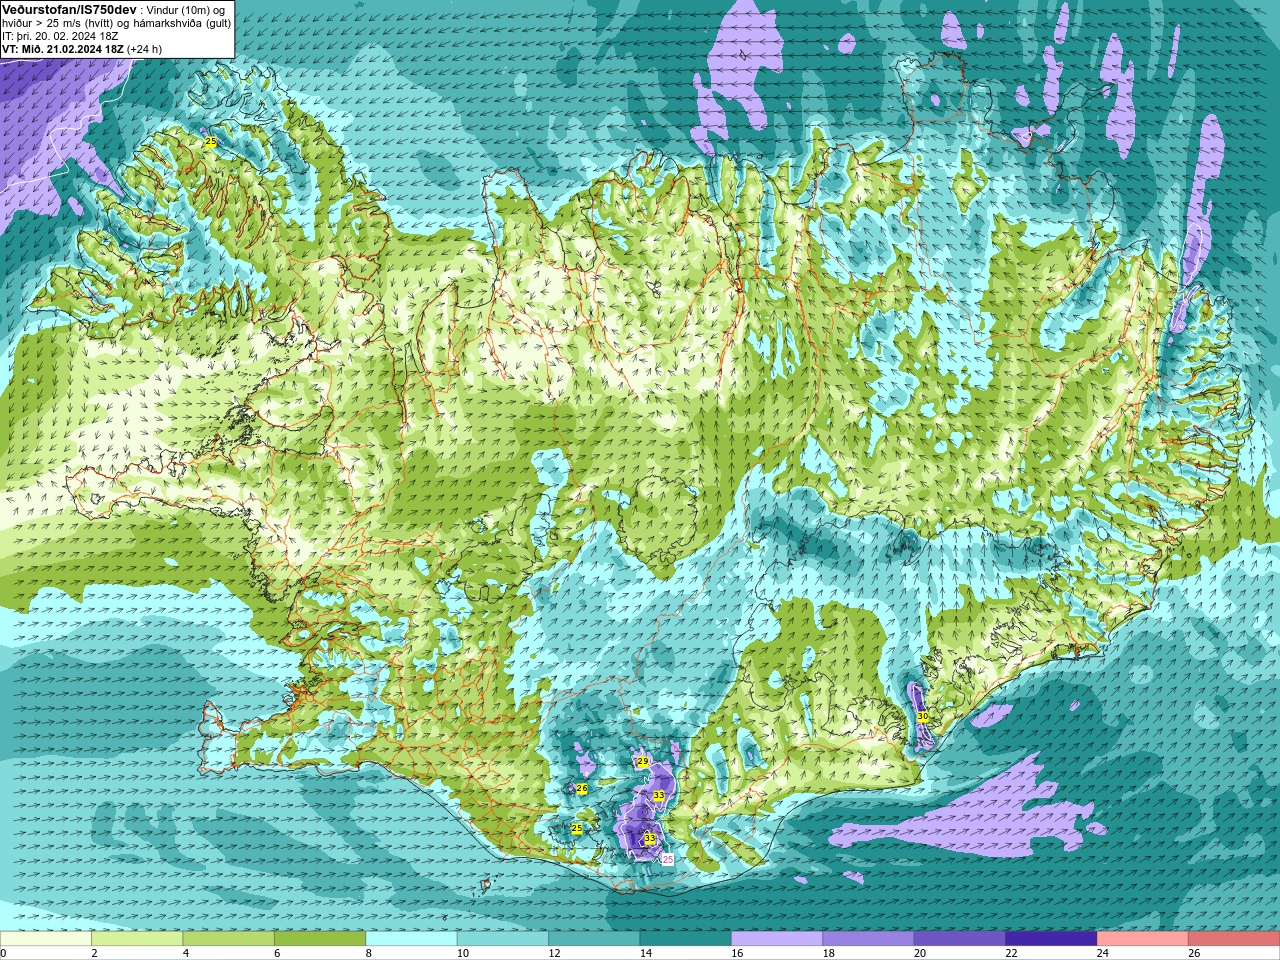Image resolution: width=1280 pixels, height=960 pixels.
Task: Select the 12–14 m/s teal legend swatch
Action: pos(594,939)
